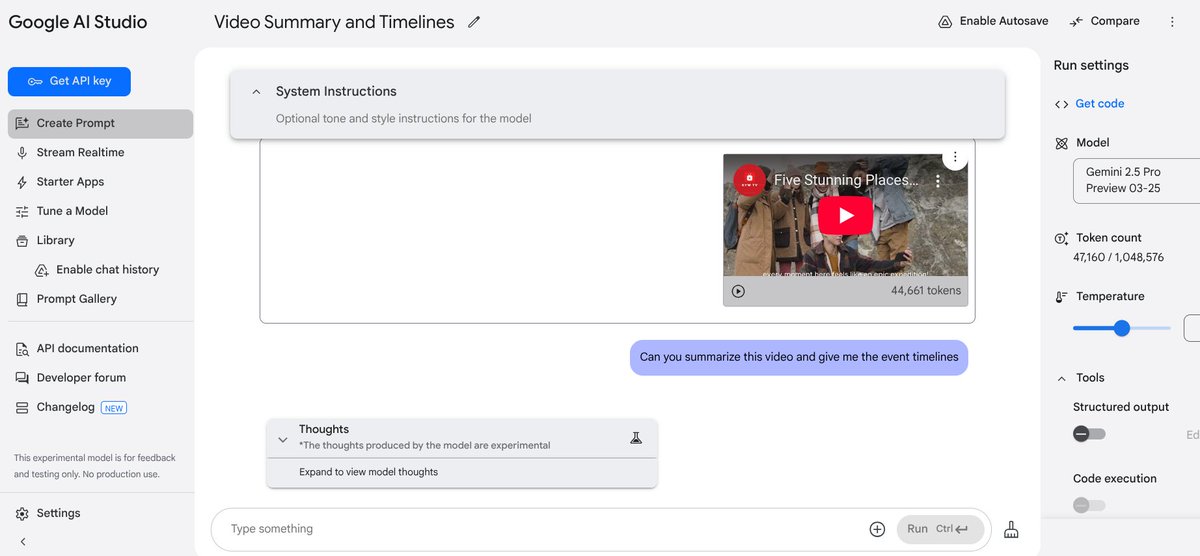Click the small play circle by token count
The height and width of the screenshot is (556, 1200).
pos(738,291)
